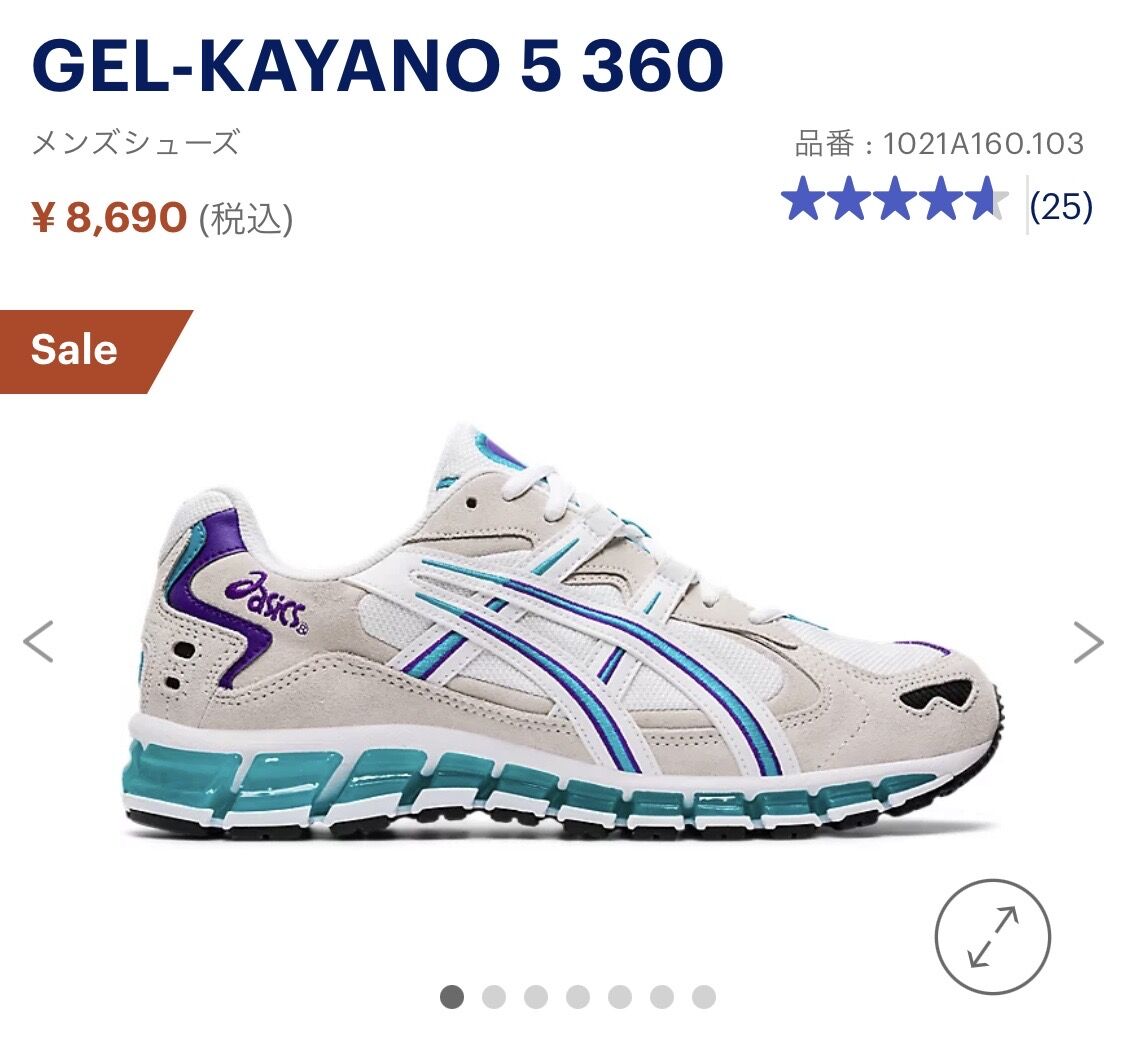Viewport: 1125px width, 1058px height.
Task: Select the sixth carousel dot
Action: coord(662,996)
